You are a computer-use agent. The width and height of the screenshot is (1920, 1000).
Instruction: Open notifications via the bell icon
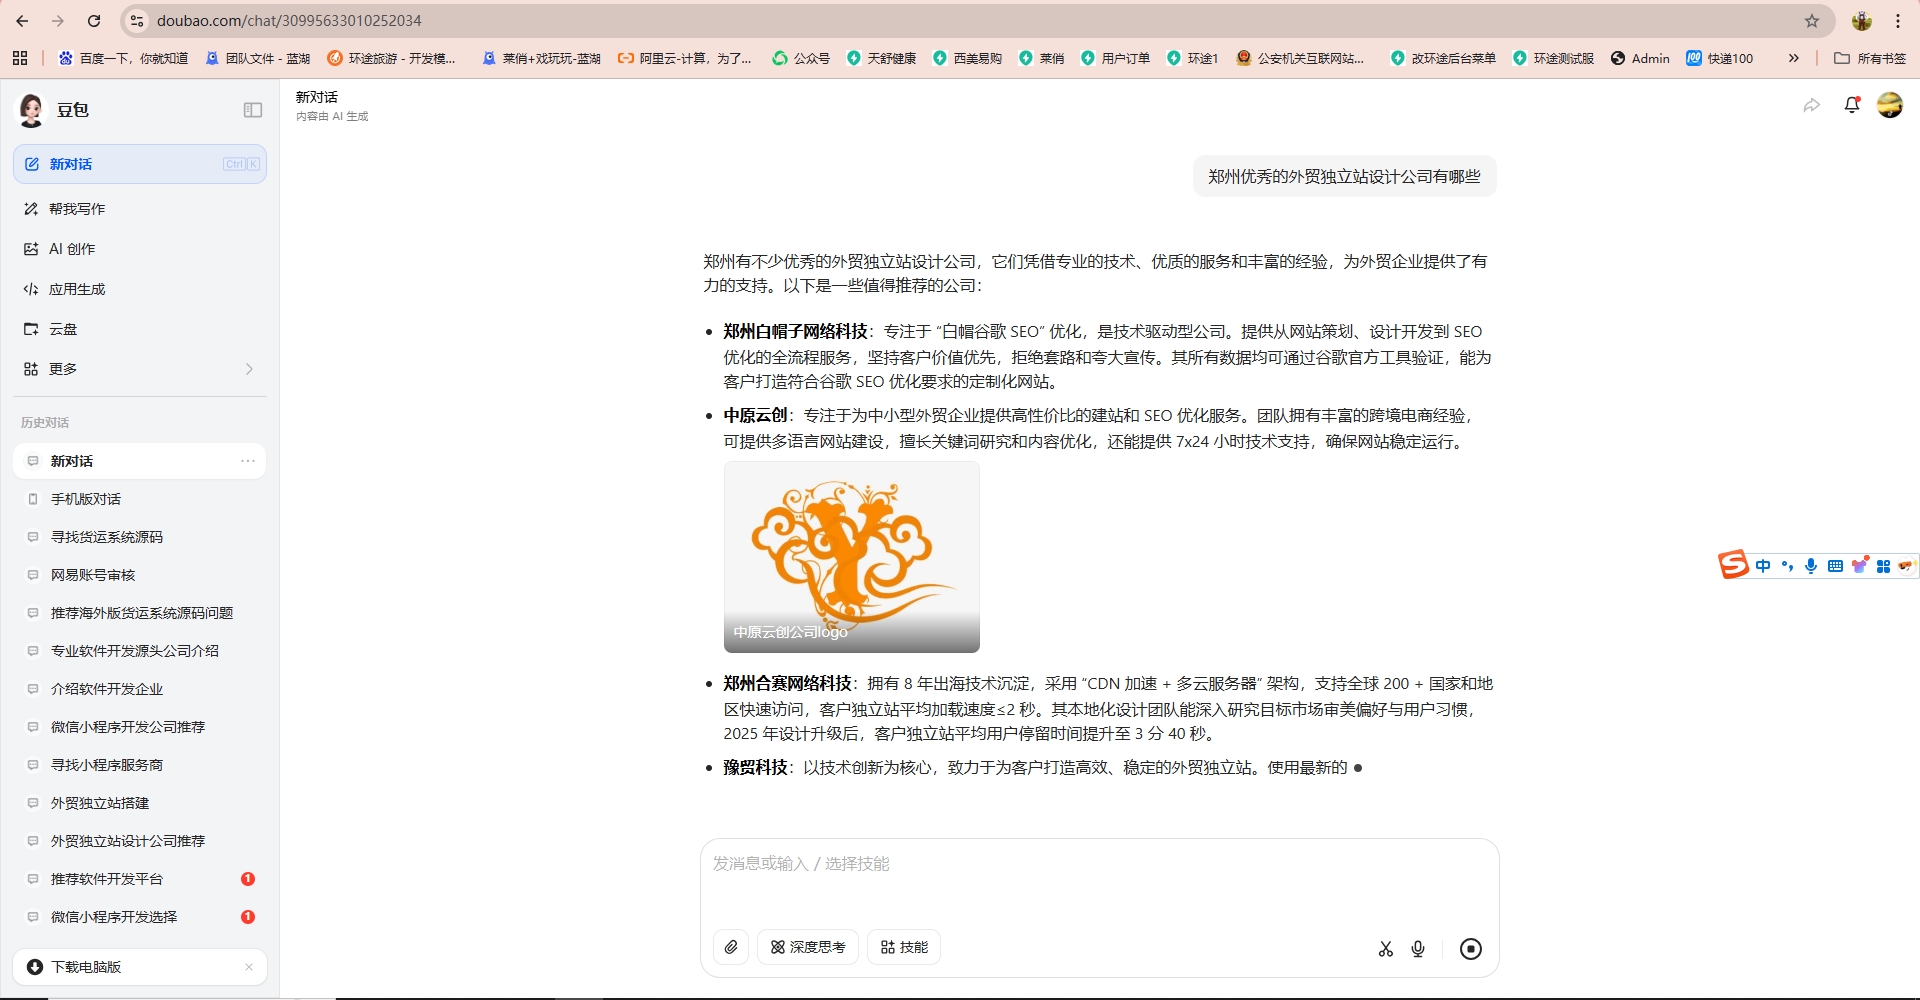point(1852,104)
